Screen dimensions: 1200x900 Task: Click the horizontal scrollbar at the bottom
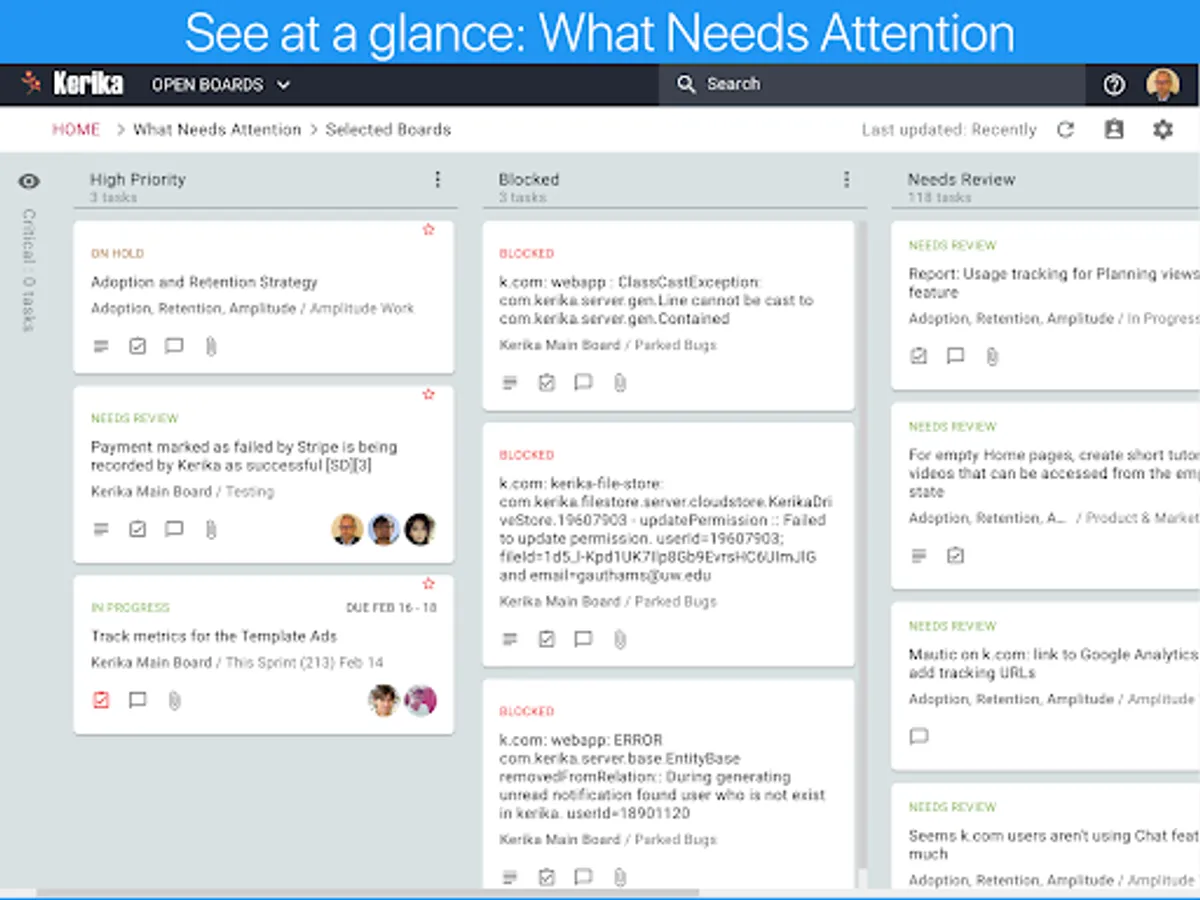click(369, 893)
